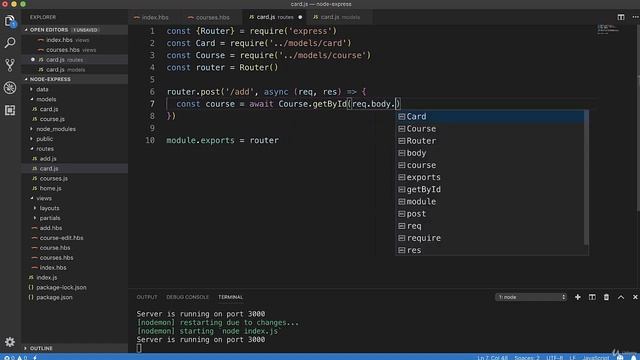
Task: Pick the getById autocomplete suggestion
Action: (490, 189)
